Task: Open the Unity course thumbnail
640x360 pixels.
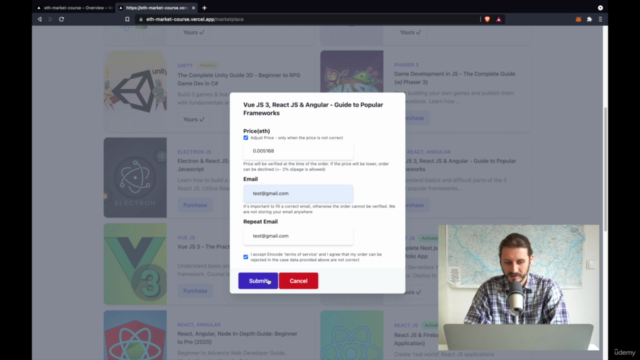Action: [x=135, y=90]
